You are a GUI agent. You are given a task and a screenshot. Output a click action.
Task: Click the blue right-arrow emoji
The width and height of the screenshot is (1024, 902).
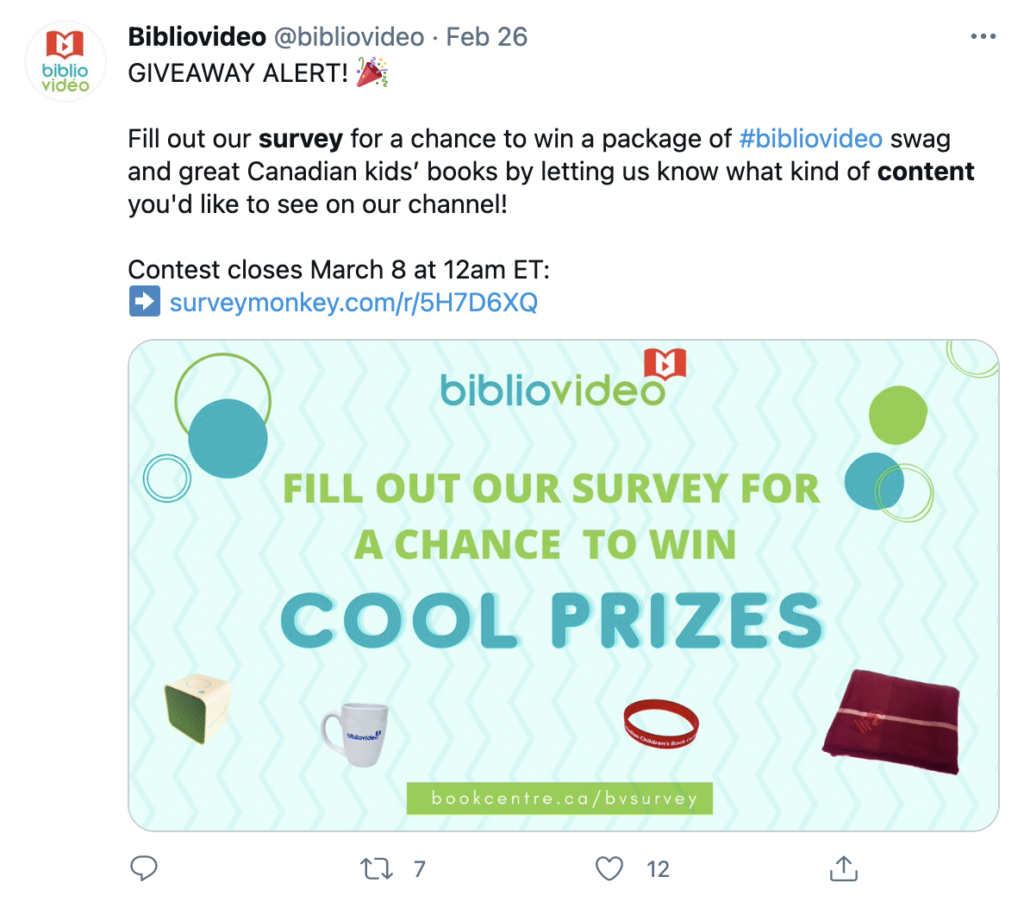tap(144, 301)
